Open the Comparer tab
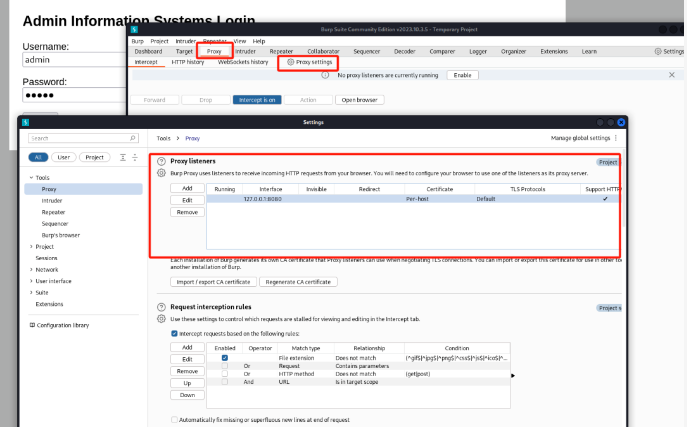The height and width of the screenshot is (427, 687). tap(442, 51)
